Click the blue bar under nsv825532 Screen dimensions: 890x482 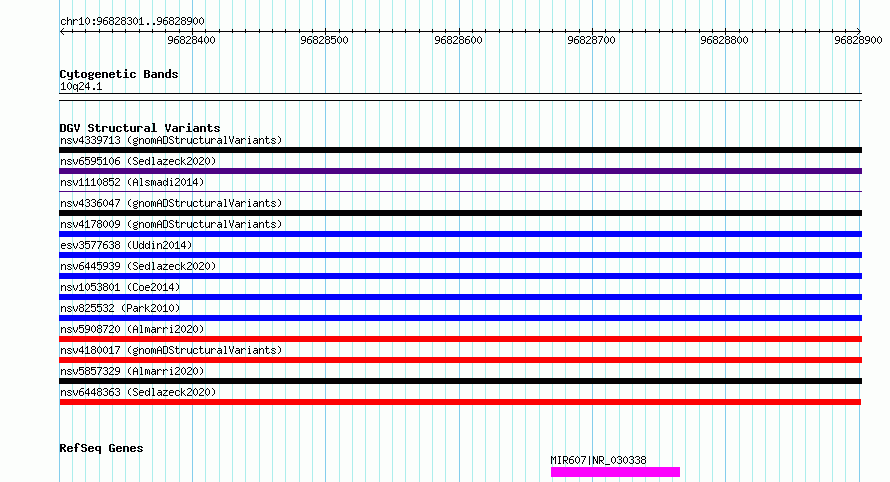tap(460, 318)
